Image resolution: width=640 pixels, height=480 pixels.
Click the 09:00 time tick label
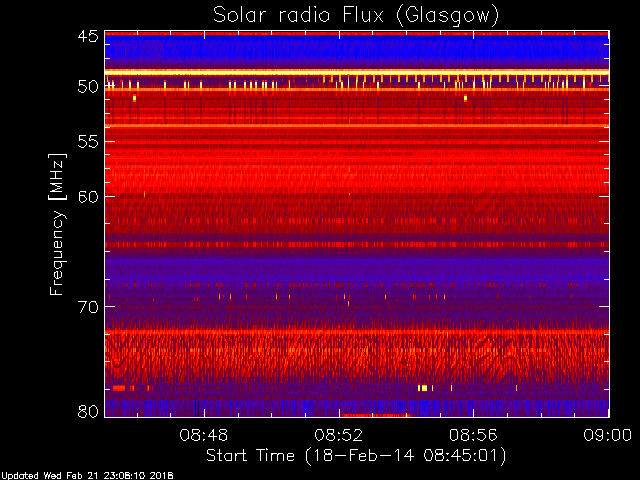pos(608,435)
